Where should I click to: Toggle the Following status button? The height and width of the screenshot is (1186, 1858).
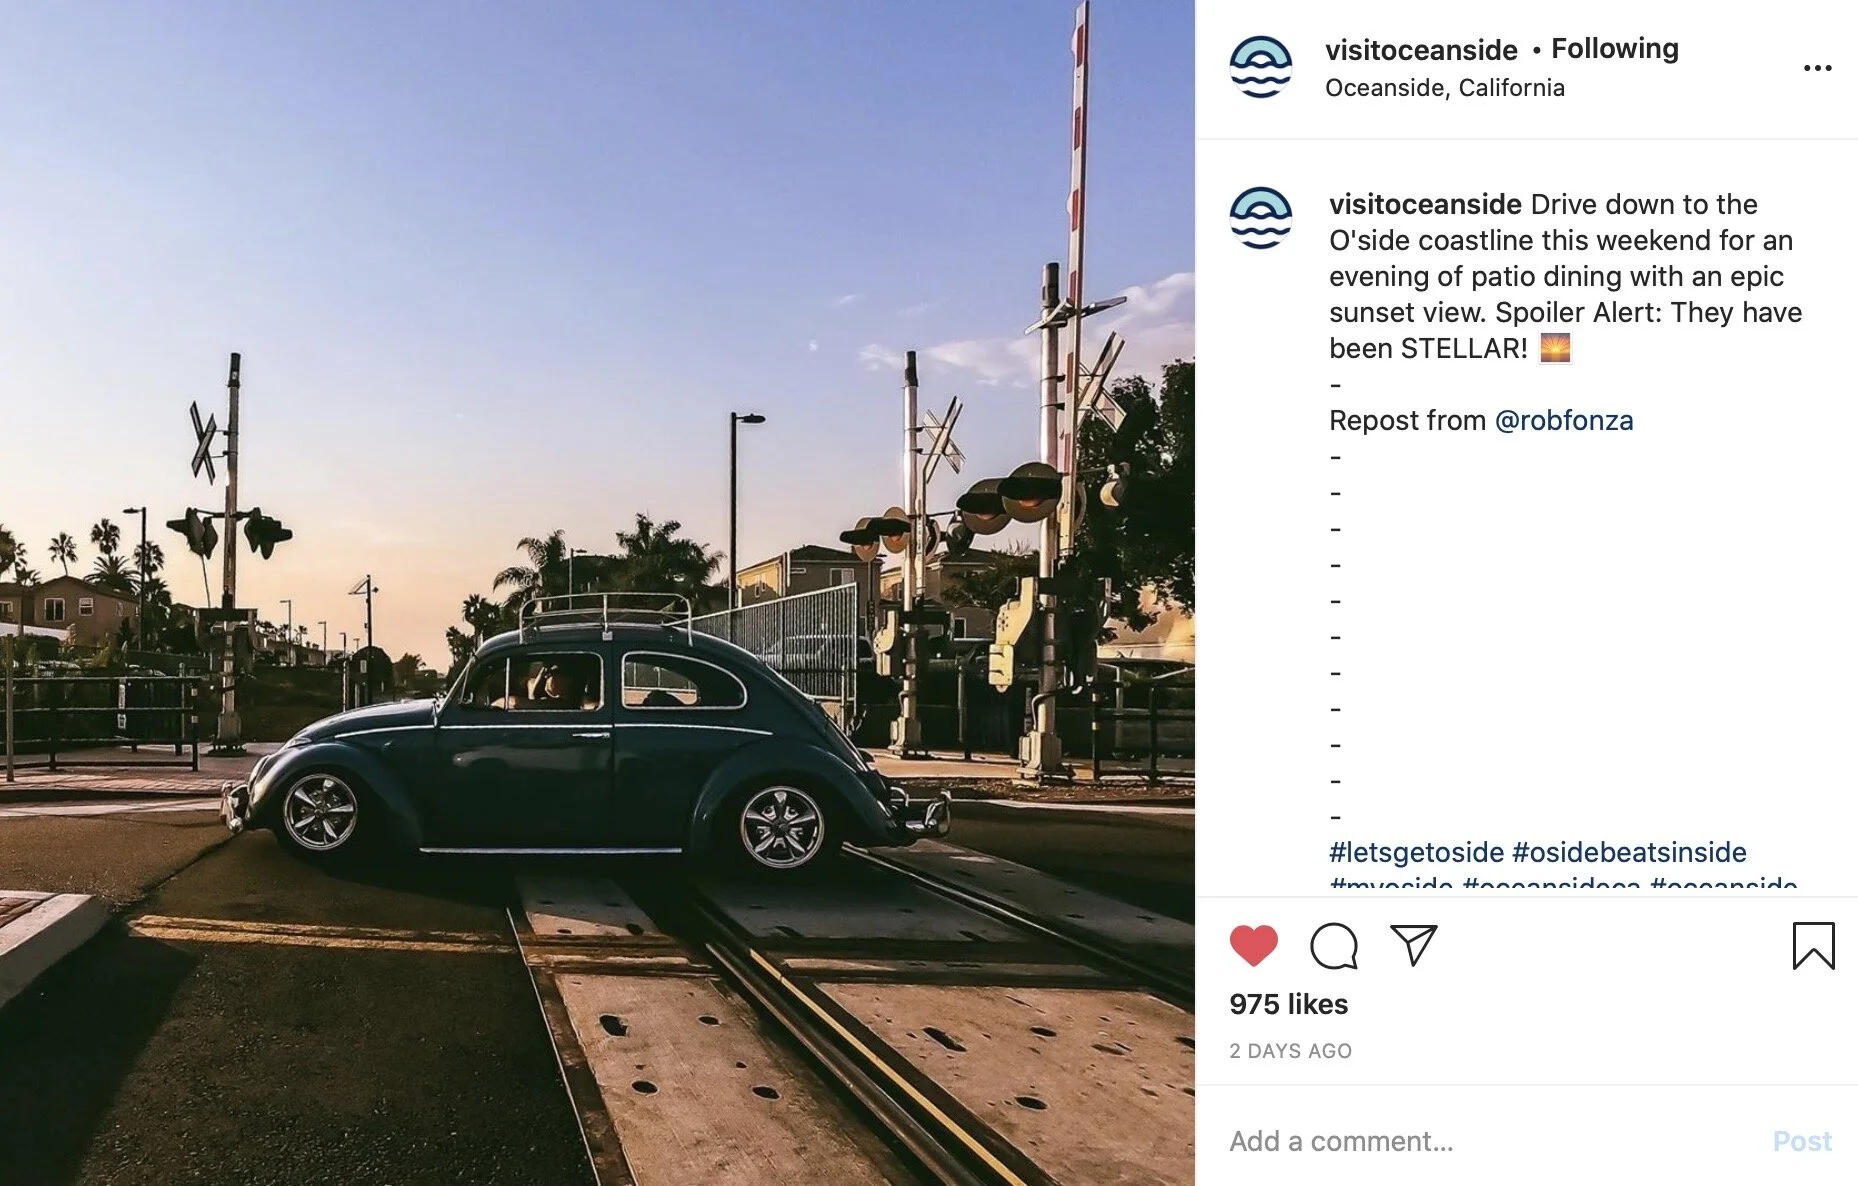pyautogui.click(x=1614, y=48)
